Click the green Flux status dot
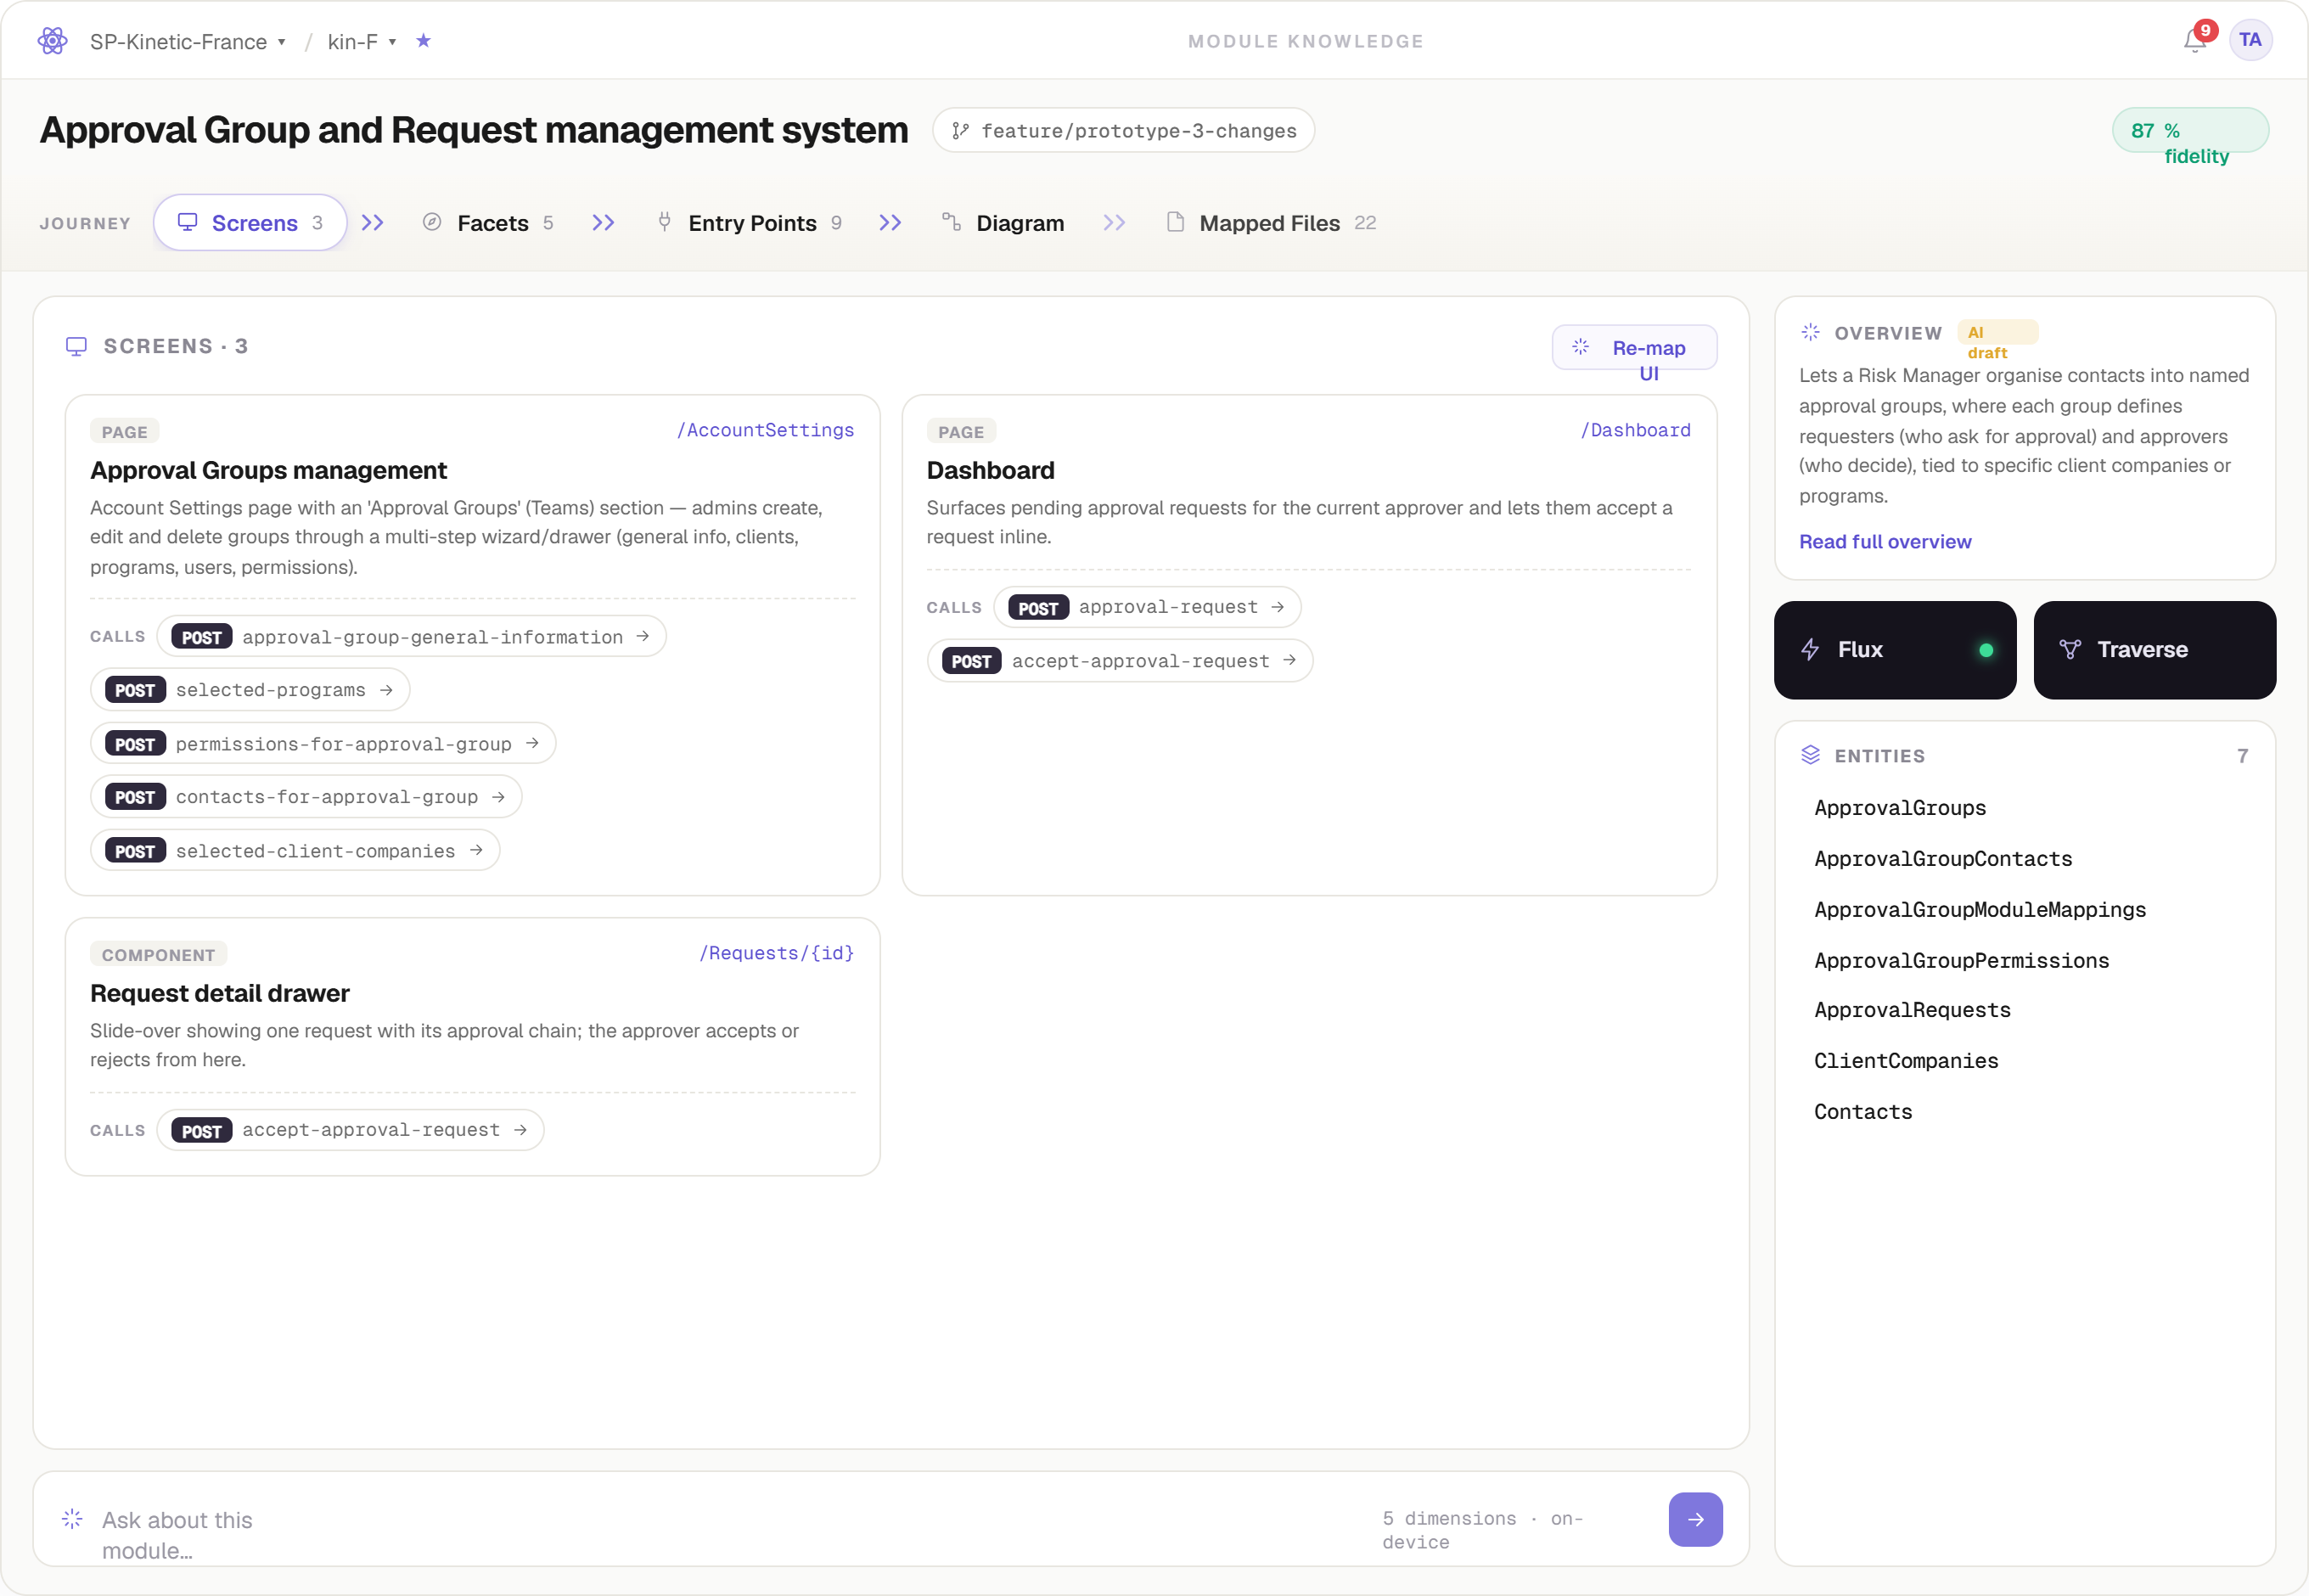Viewport: 2309px width, 1596px height. coord(1986,650)
